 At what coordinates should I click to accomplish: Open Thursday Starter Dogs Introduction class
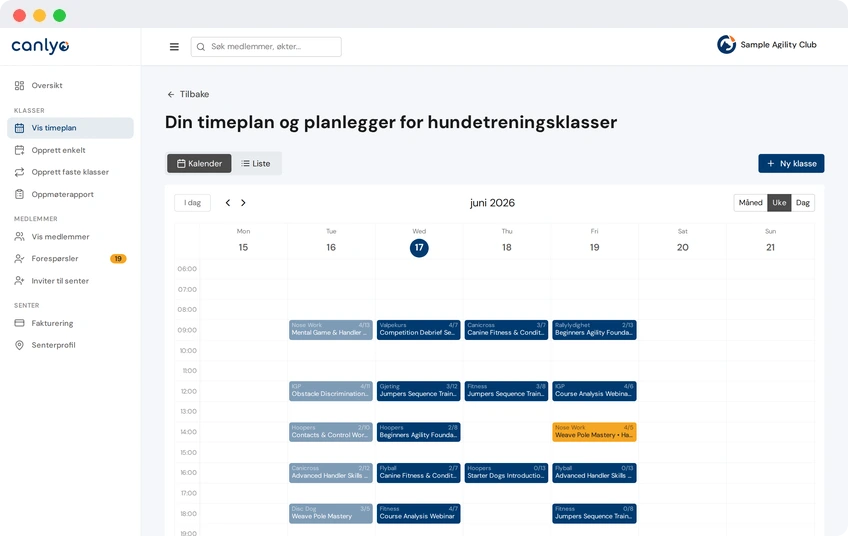(506, 473)
